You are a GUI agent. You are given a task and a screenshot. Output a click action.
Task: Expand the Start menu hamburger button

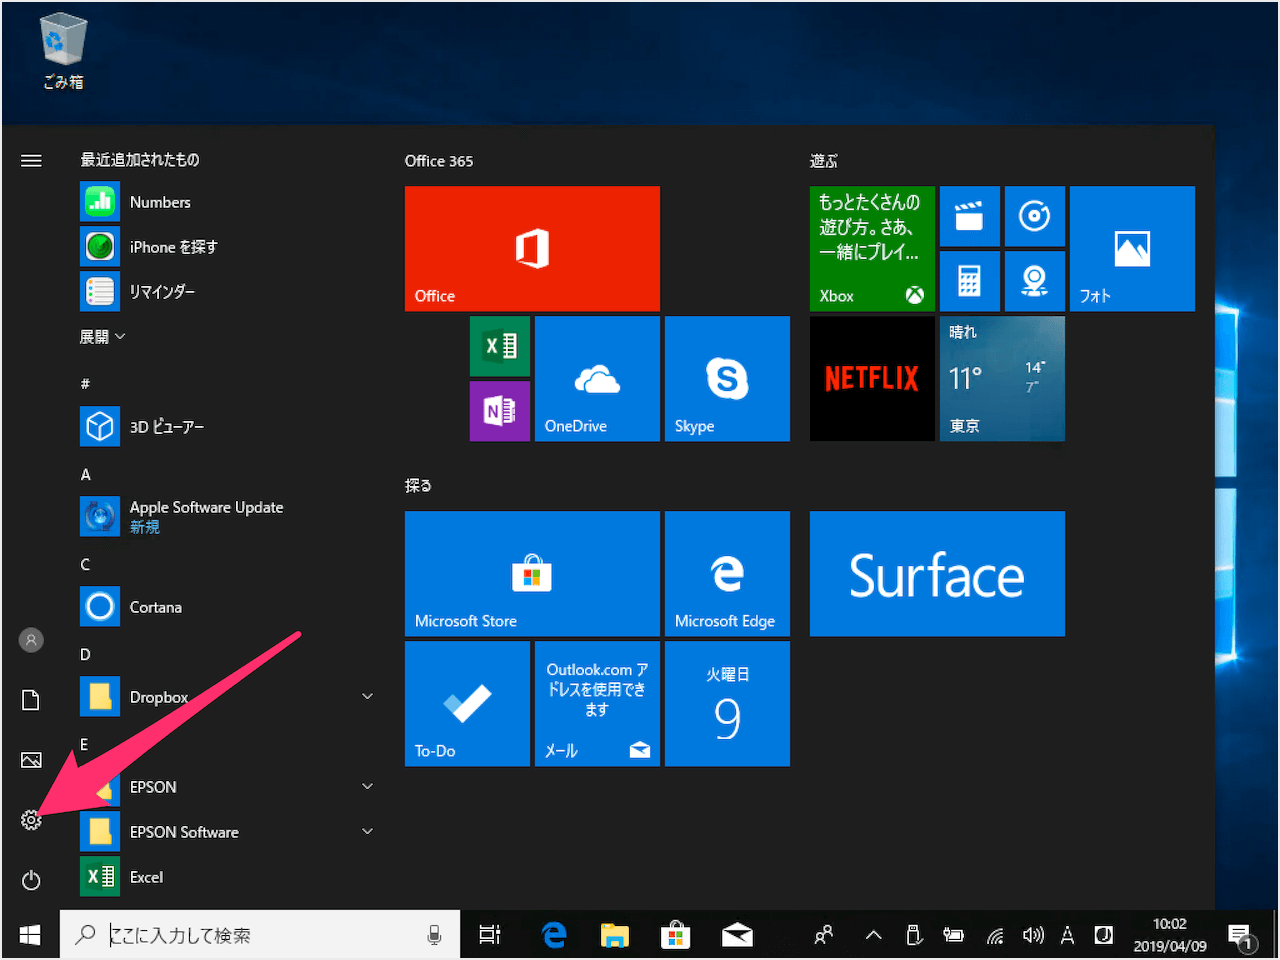pyautogui.click(x=31, y=160)
